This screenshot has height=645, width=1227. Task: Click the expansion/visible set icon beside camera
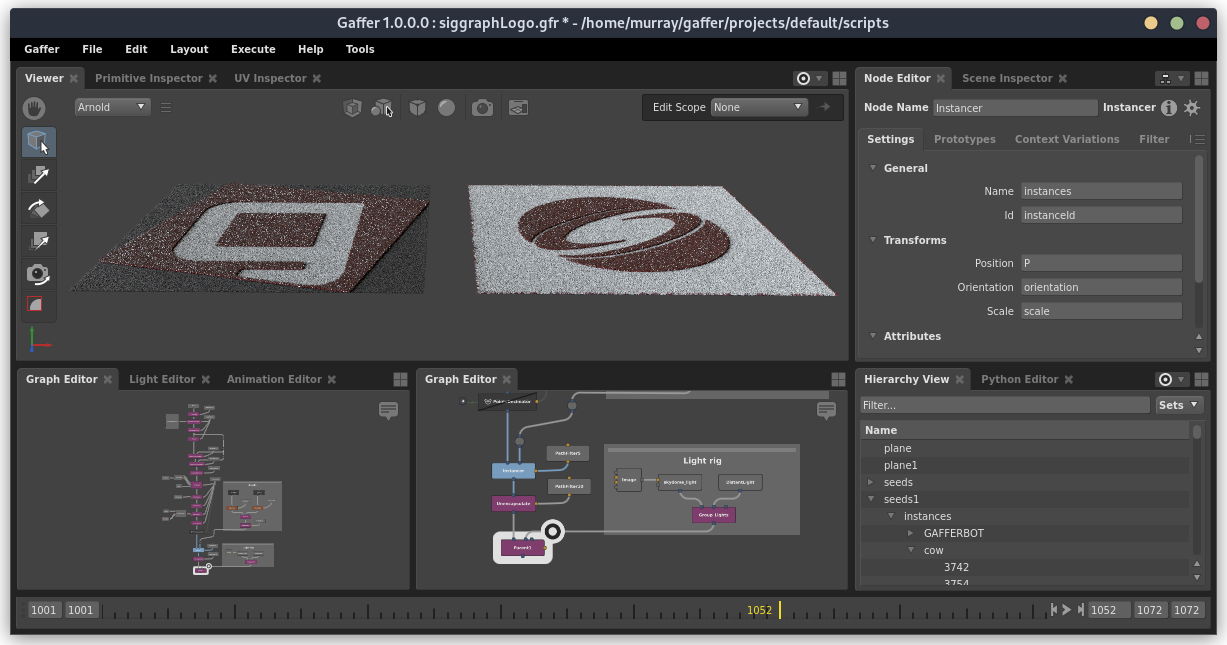[x=518, y=107]
